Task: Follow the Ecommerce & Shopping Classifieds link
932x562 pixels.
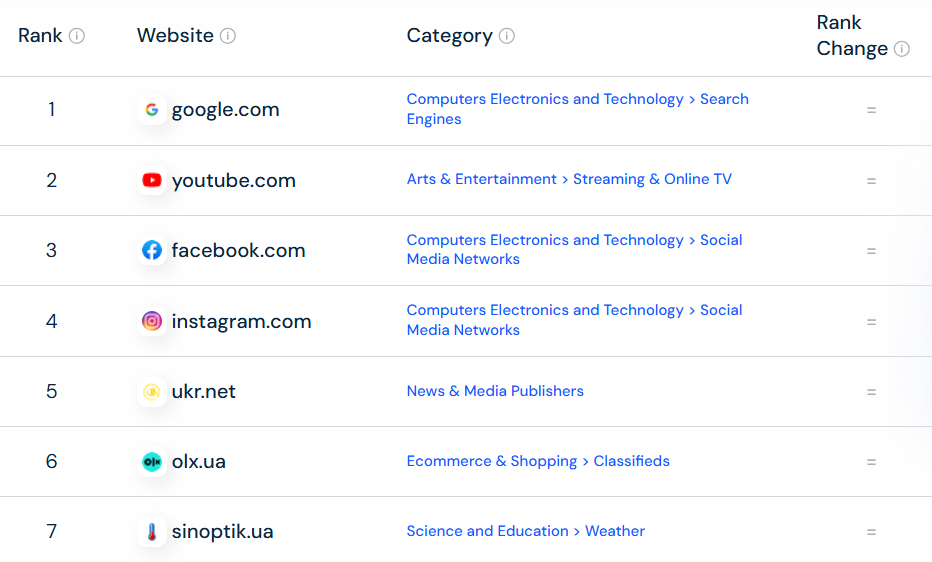Action: coord(538,461)
